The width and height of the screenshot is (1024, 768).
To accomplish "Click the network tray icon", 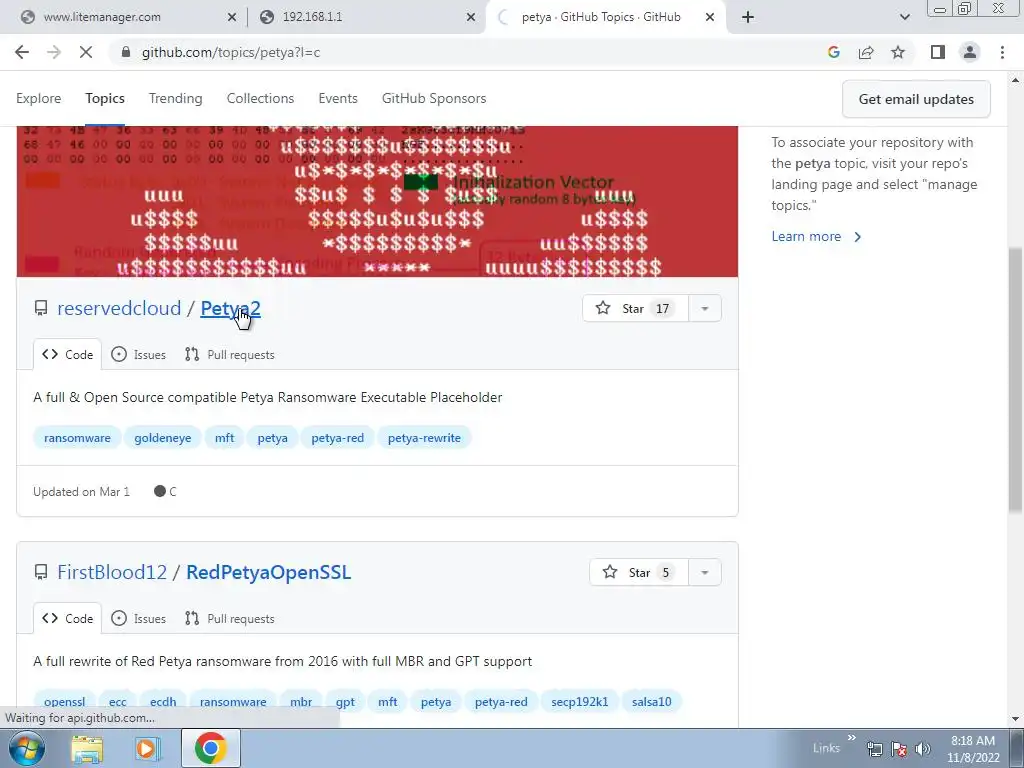I will 874,748.
